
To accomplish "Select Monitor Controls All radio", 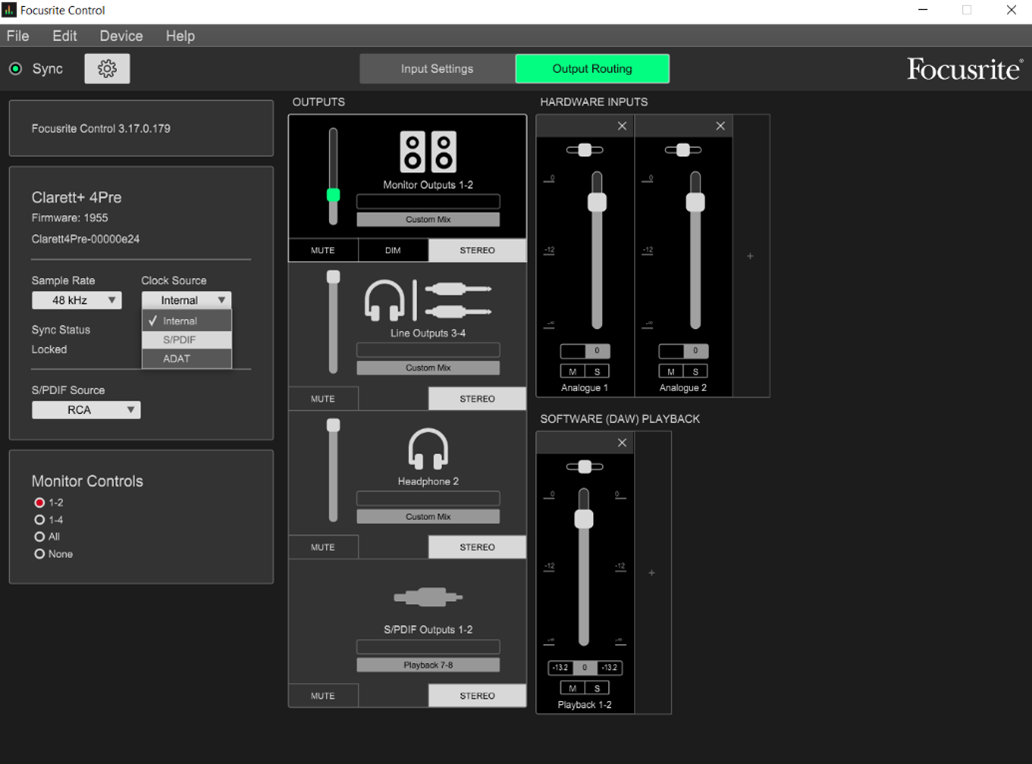I will coord(39,536).
